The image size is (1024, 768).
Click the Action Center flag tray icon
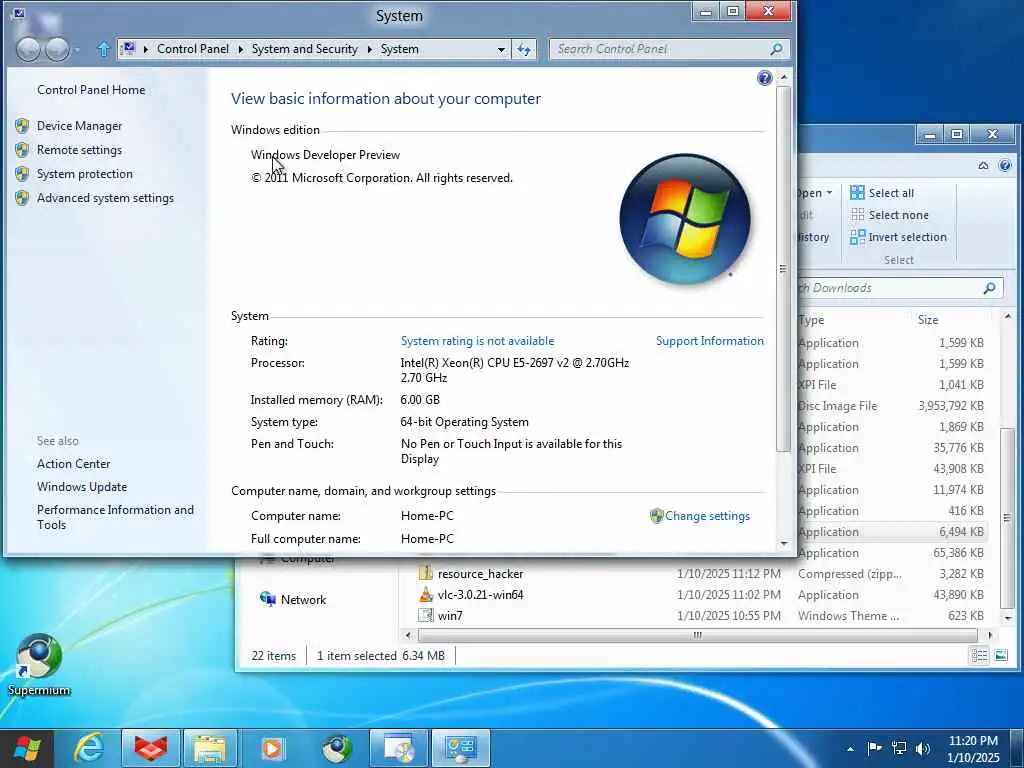tap(874, 748)
